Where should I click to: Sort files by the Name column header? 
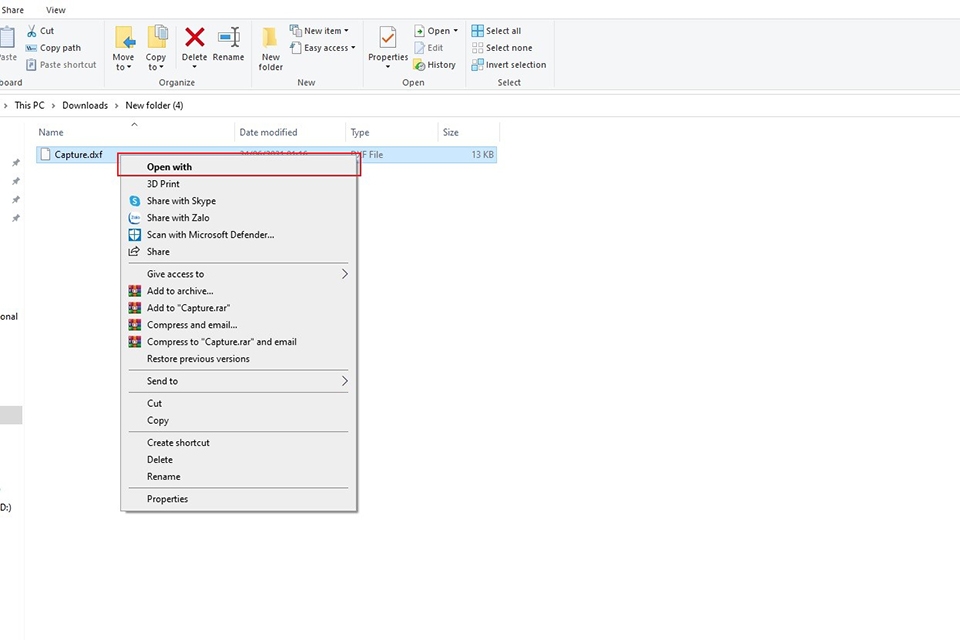(x=51, y=132)
